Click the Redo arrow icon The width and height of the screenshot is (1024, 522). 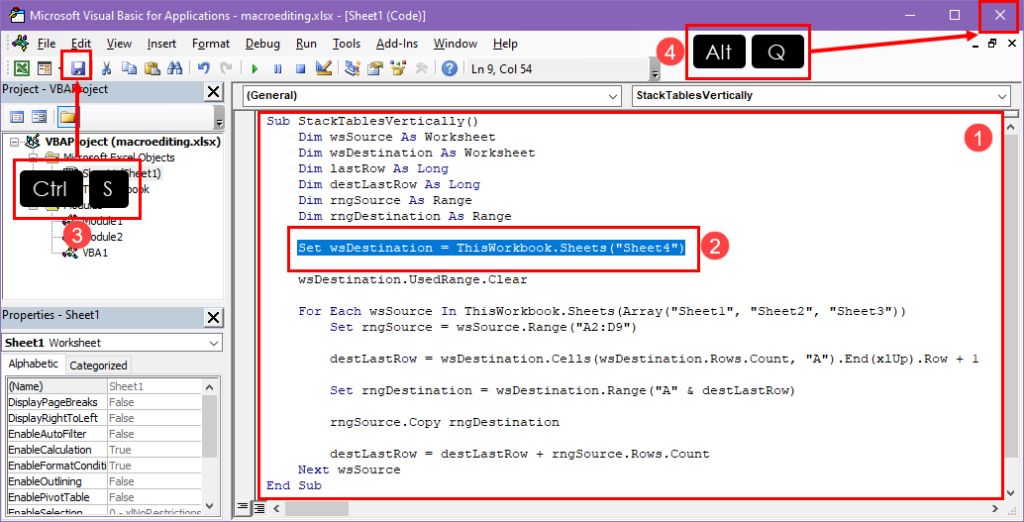(225, 69)
